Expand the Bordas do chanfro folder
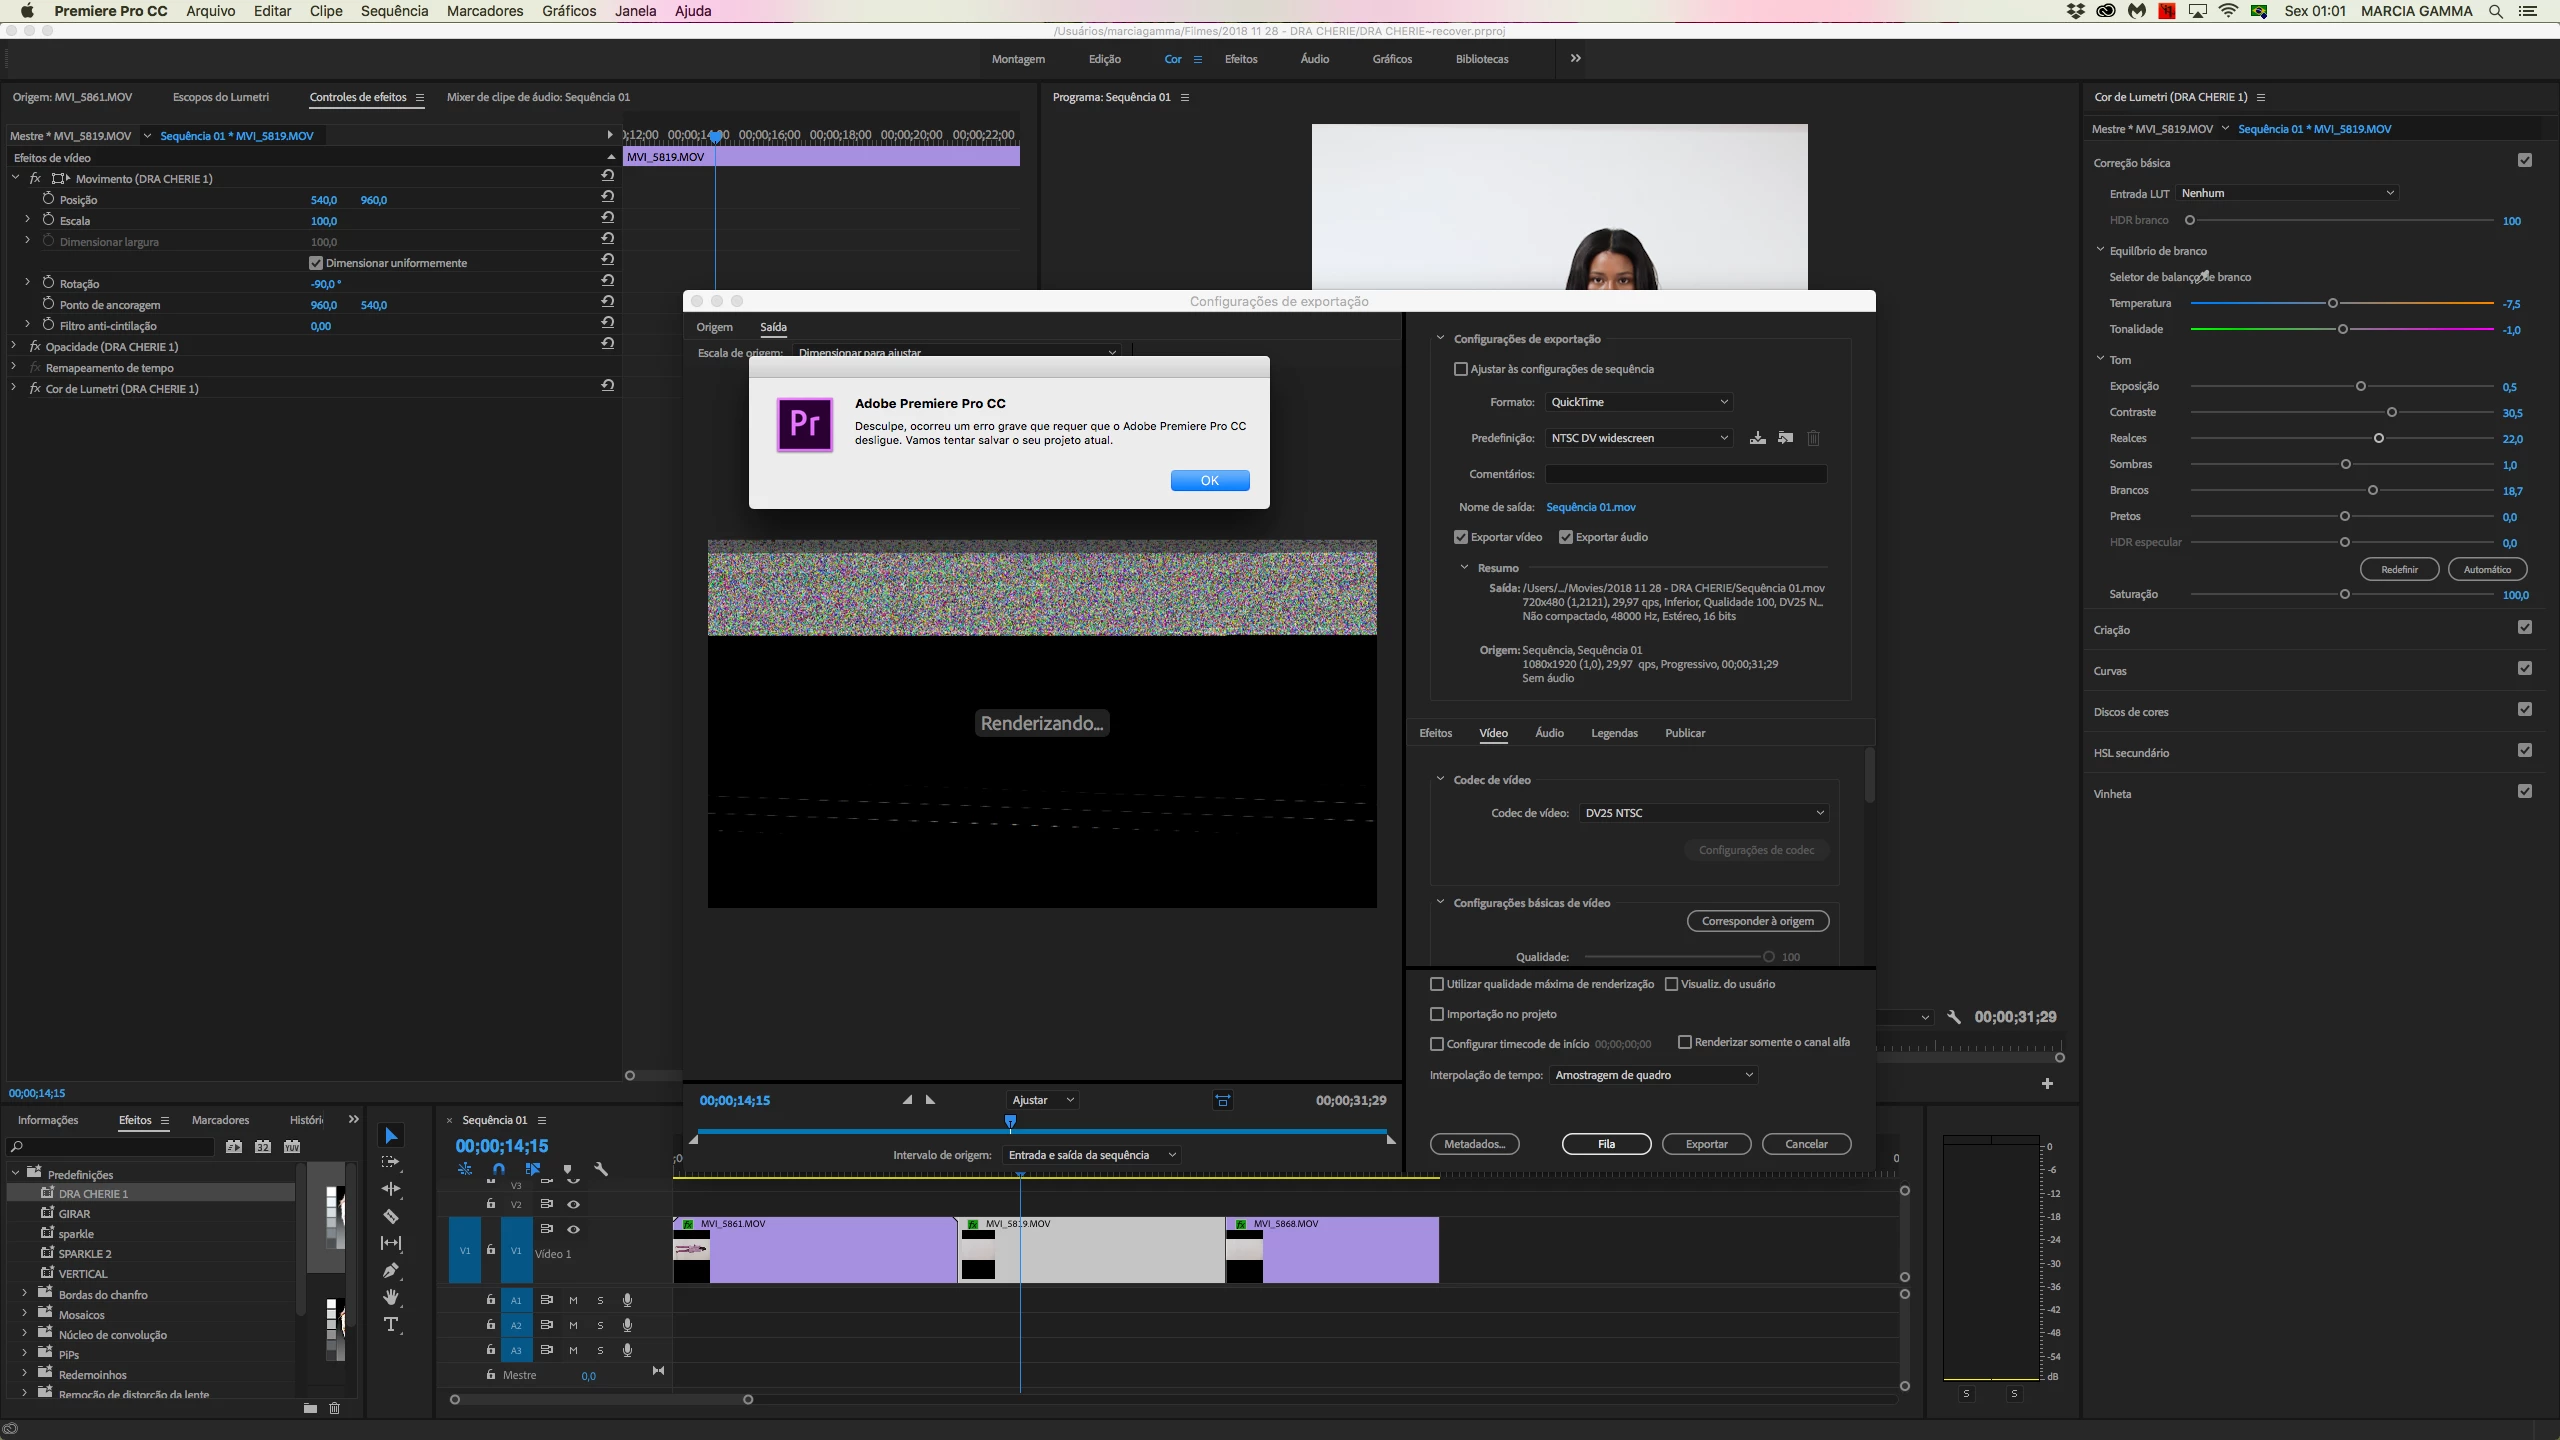This screenshot has height=1440, width=2560. [24, 1294]
